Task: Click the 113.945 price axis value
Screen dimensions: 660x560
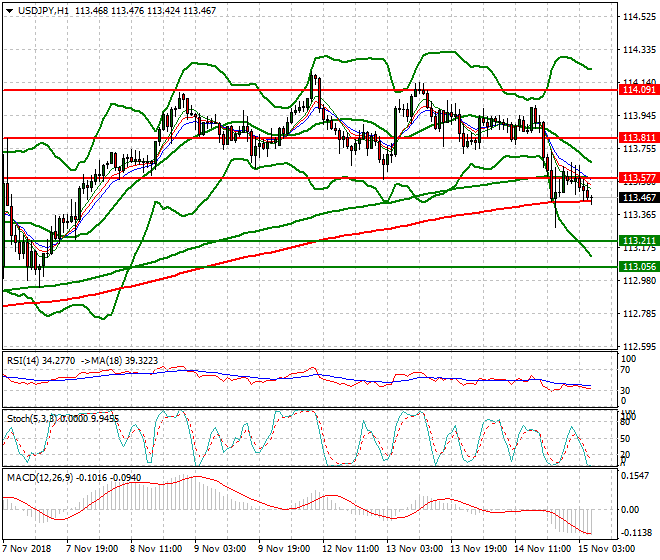Action: (639, 116)
